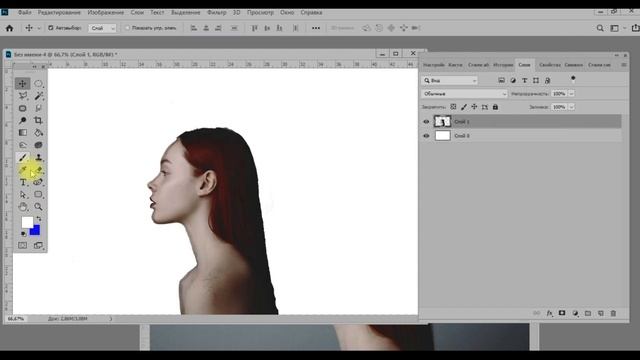This screenshot has width=640, height=360.
Task: Toggle the Автовыбор checkbox
Action: coord(51,28)
